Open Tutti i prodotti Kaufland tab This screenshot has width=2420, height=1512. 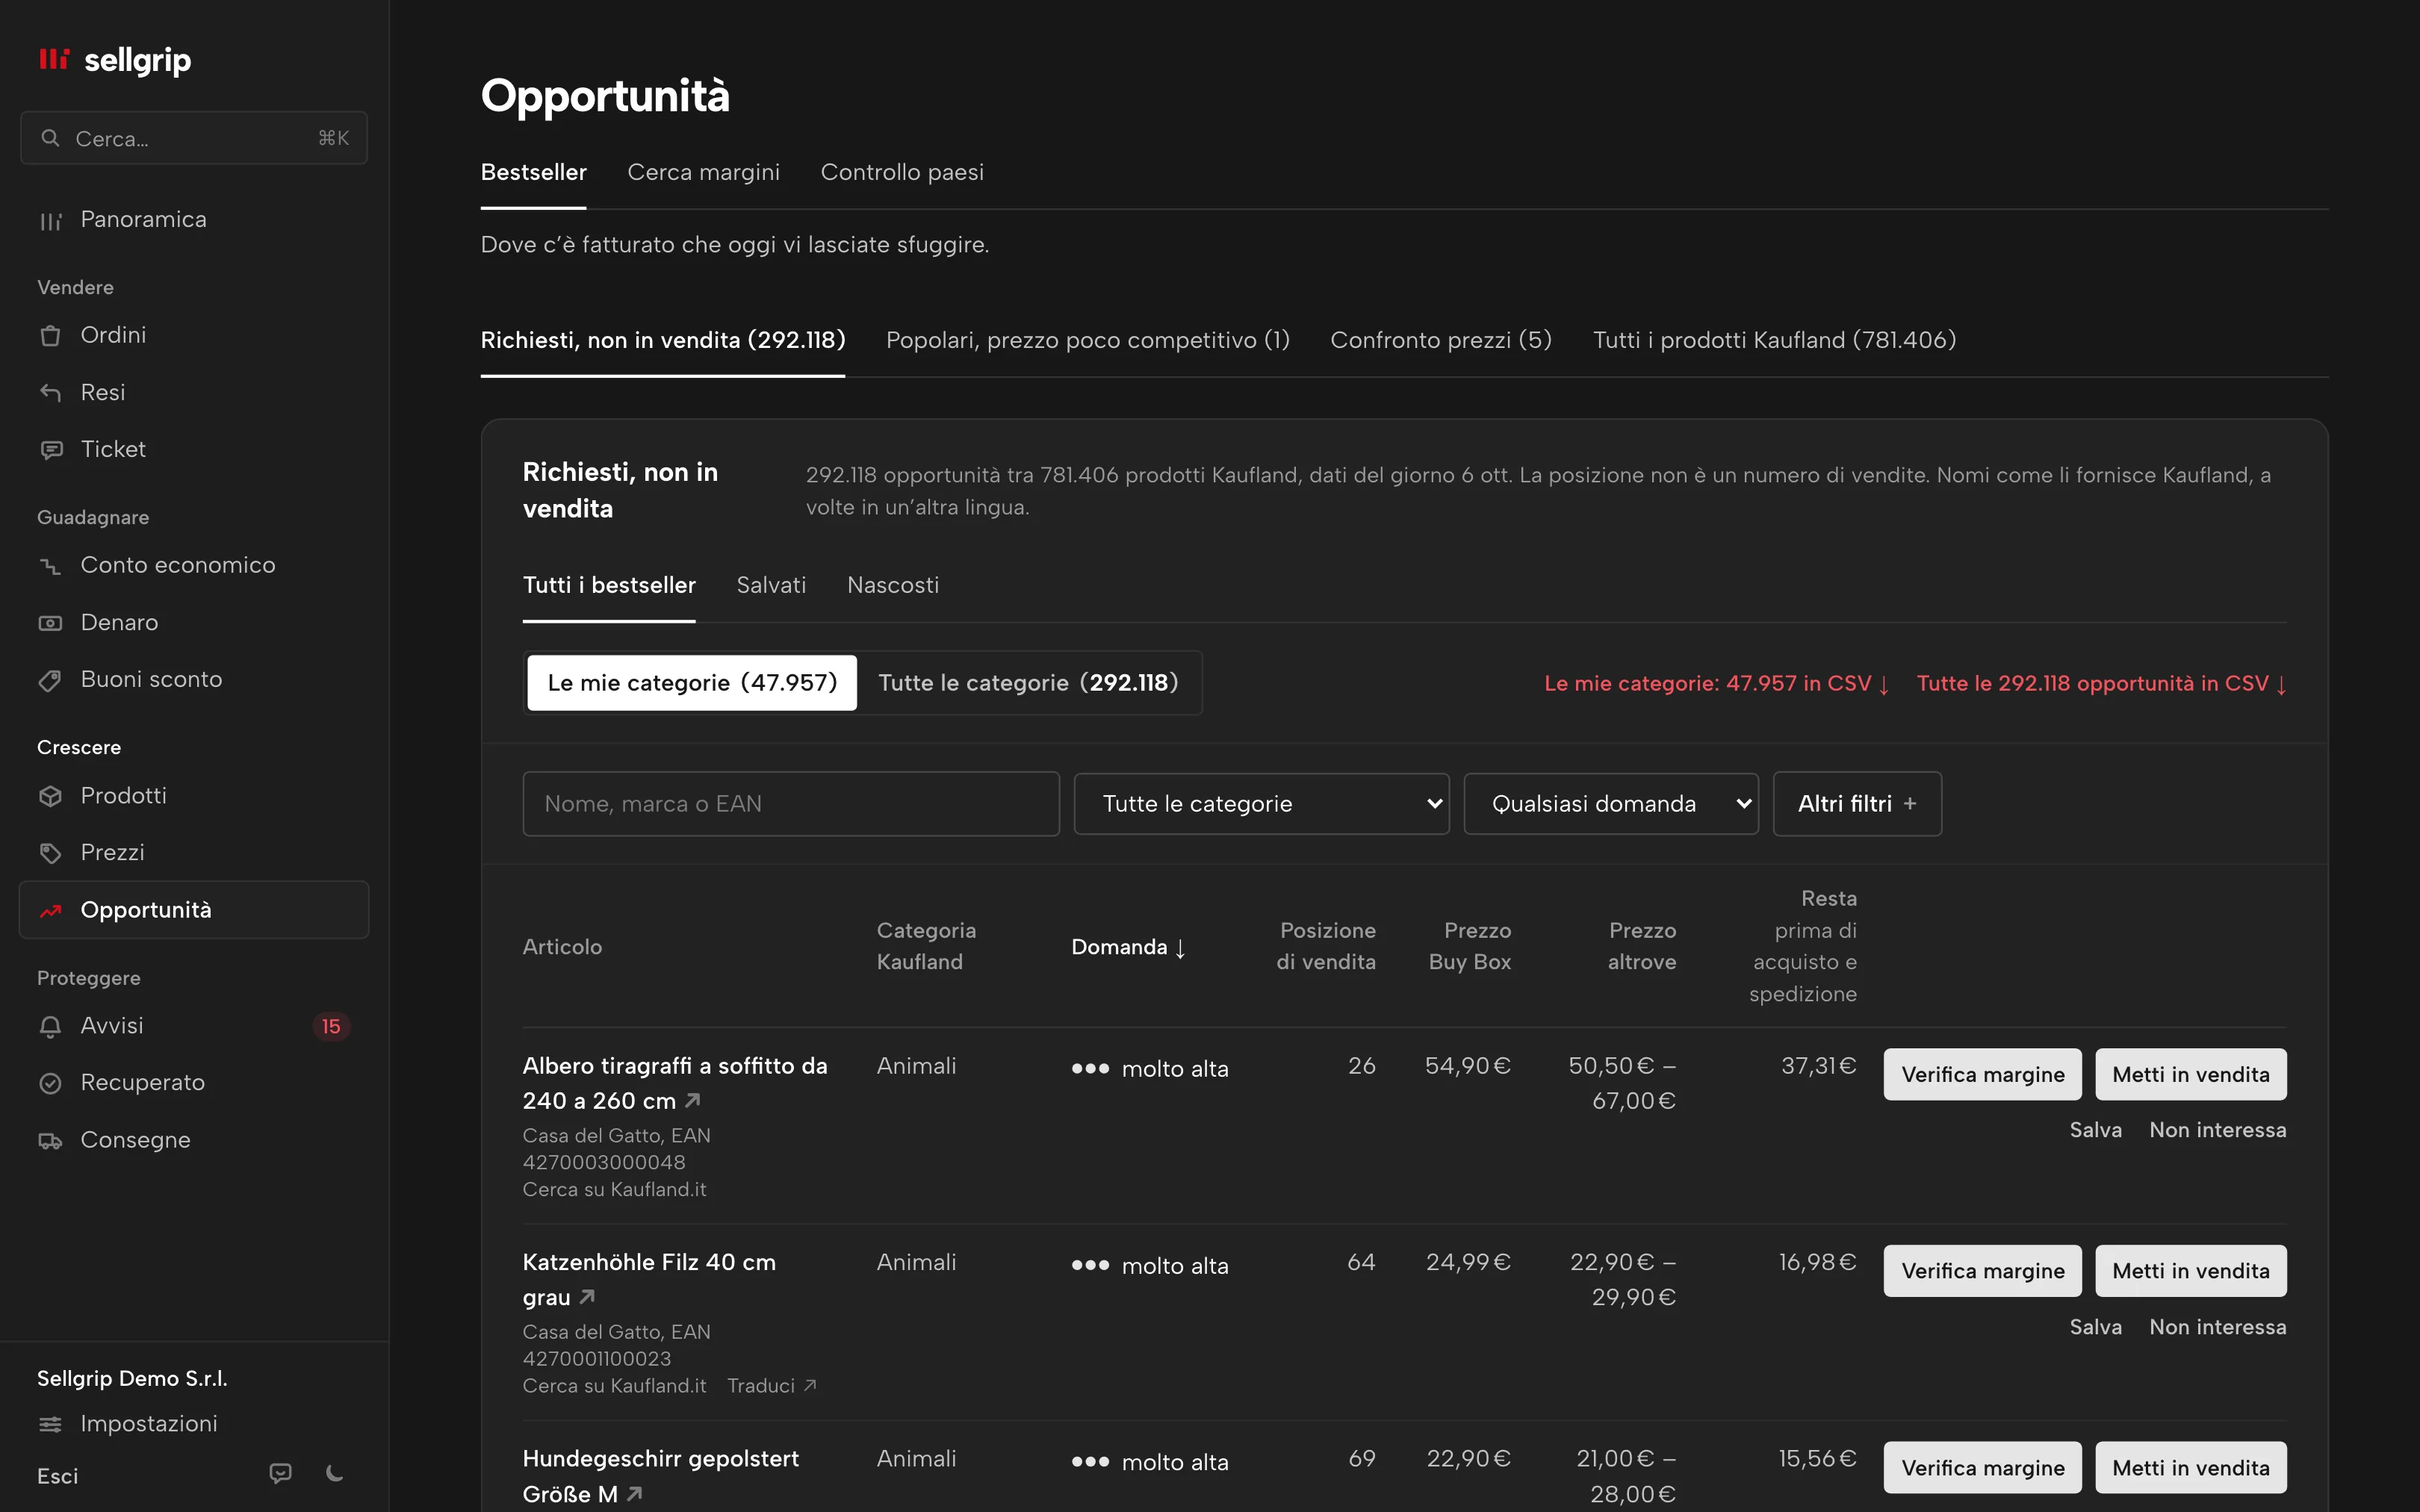tap(1774, 340)
